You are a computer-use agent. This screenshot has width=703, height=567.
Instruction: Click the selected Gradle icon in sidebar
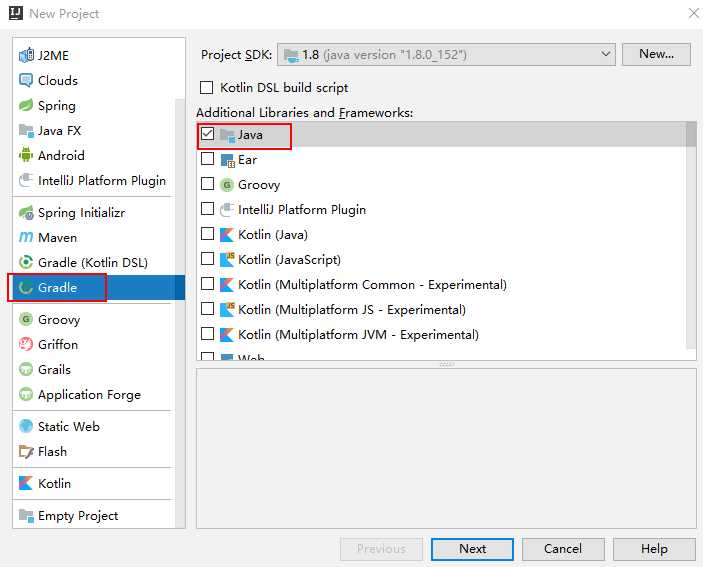[26, 287]
